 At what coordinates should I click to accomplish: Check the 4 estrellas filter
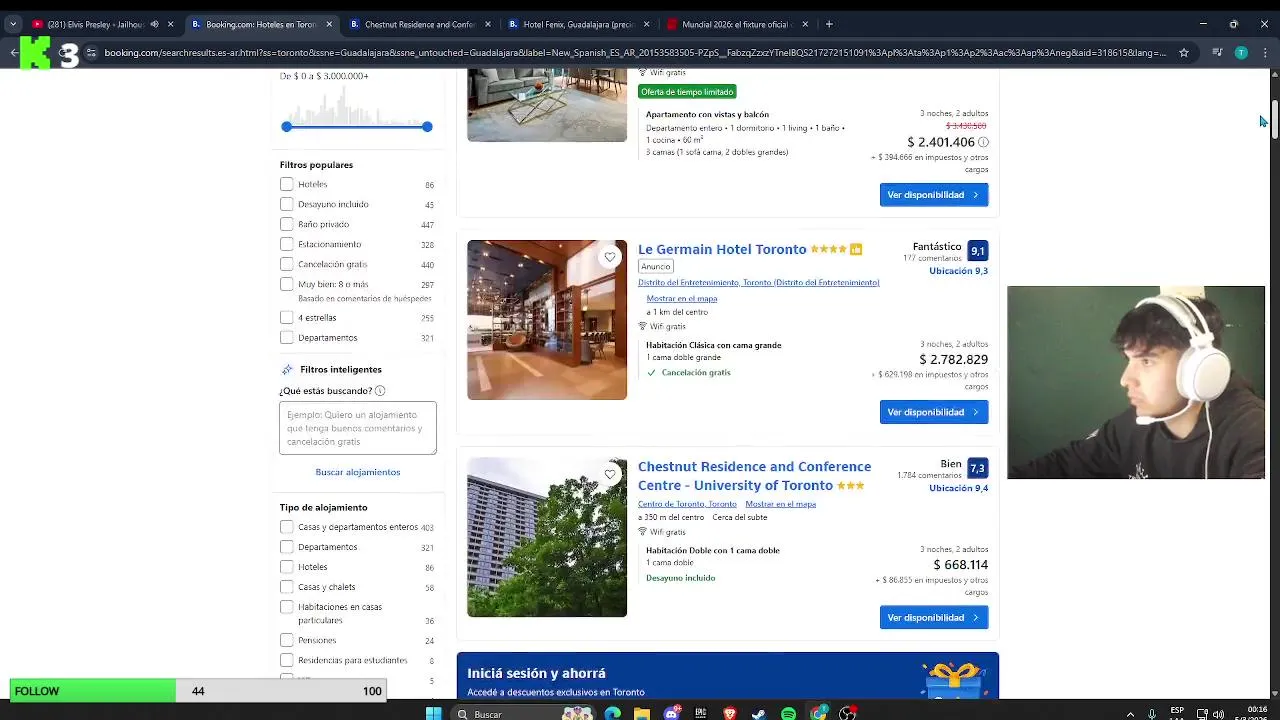pyautogui.click(x=287, y=317)
